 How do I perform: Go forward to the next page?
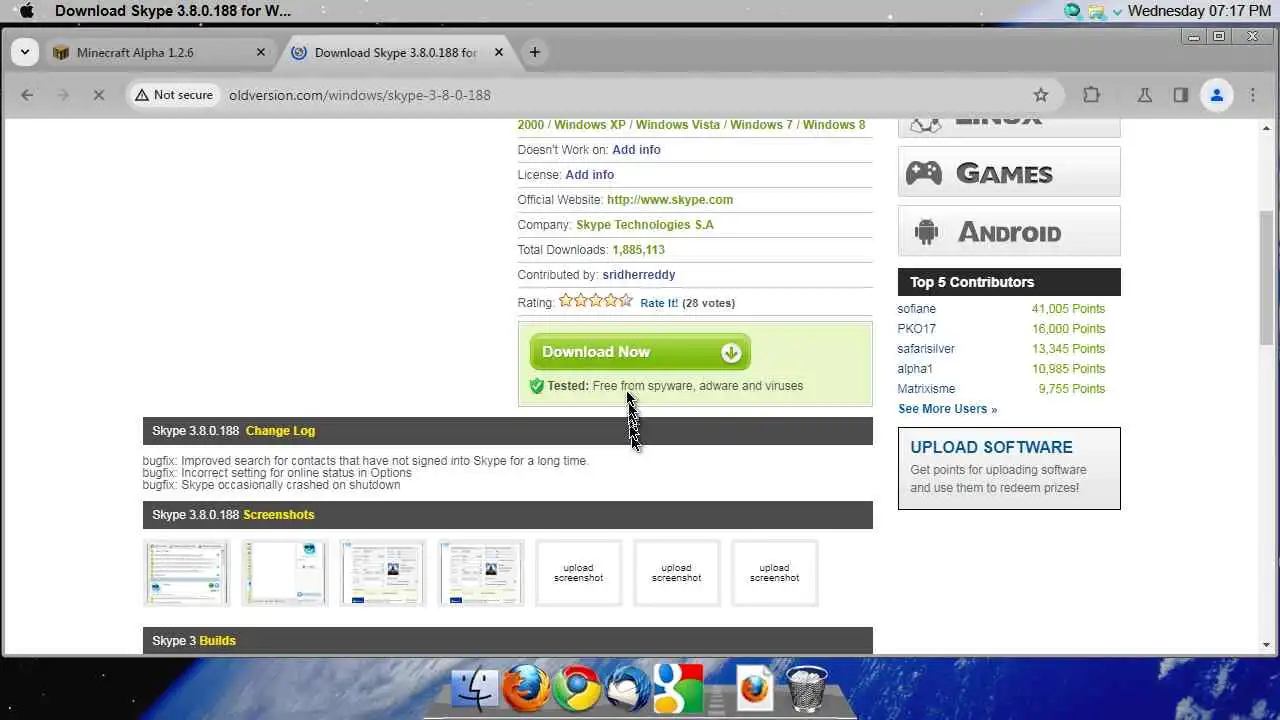[x=63, y=95]
